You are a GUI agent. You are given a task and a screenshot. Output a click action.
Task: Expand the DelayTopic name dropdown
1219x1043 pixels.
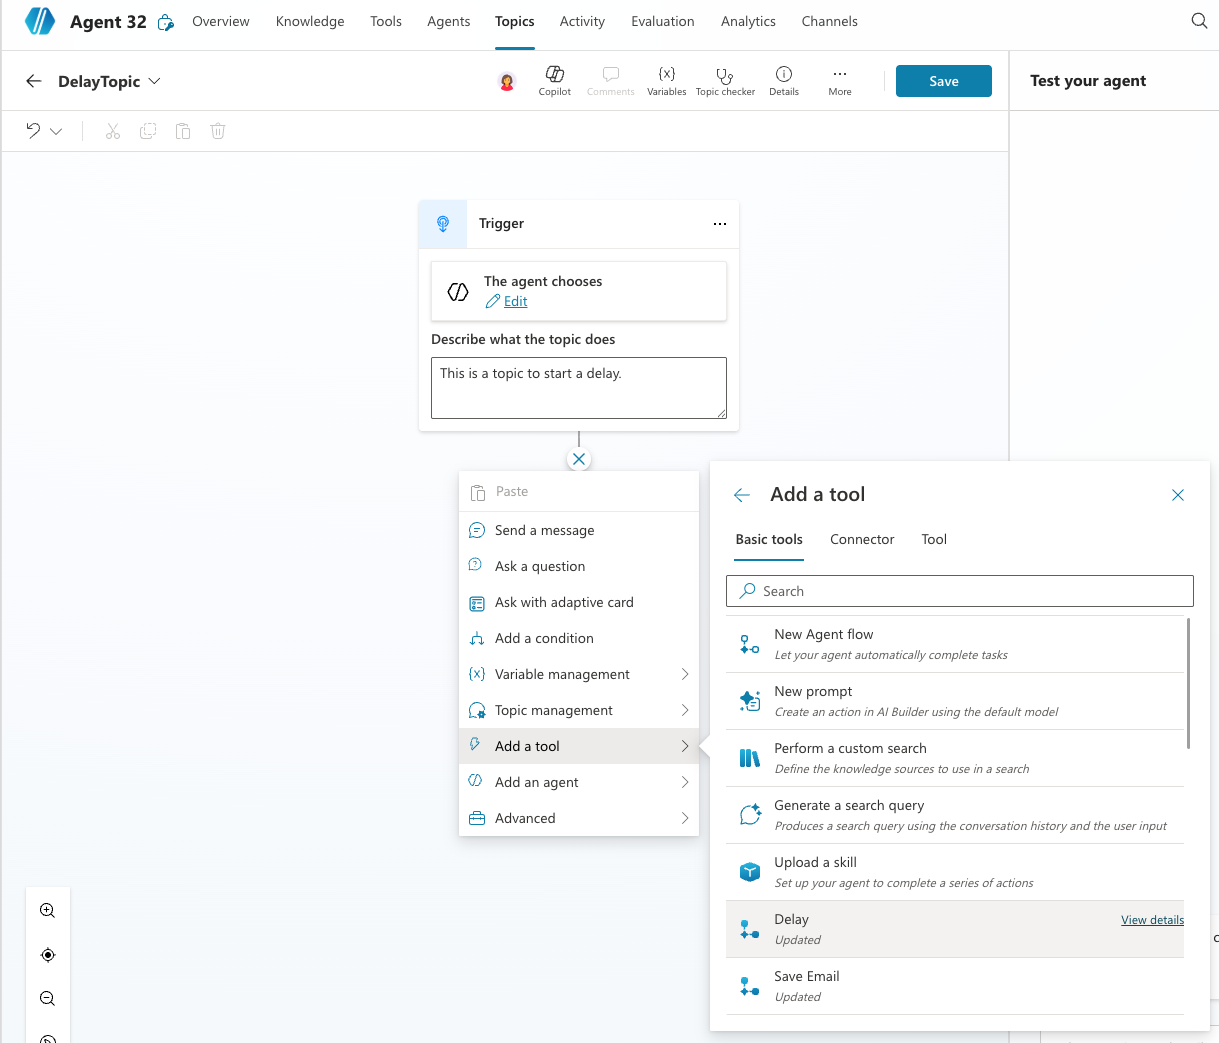pyautogui.click(x=154, y=81)
